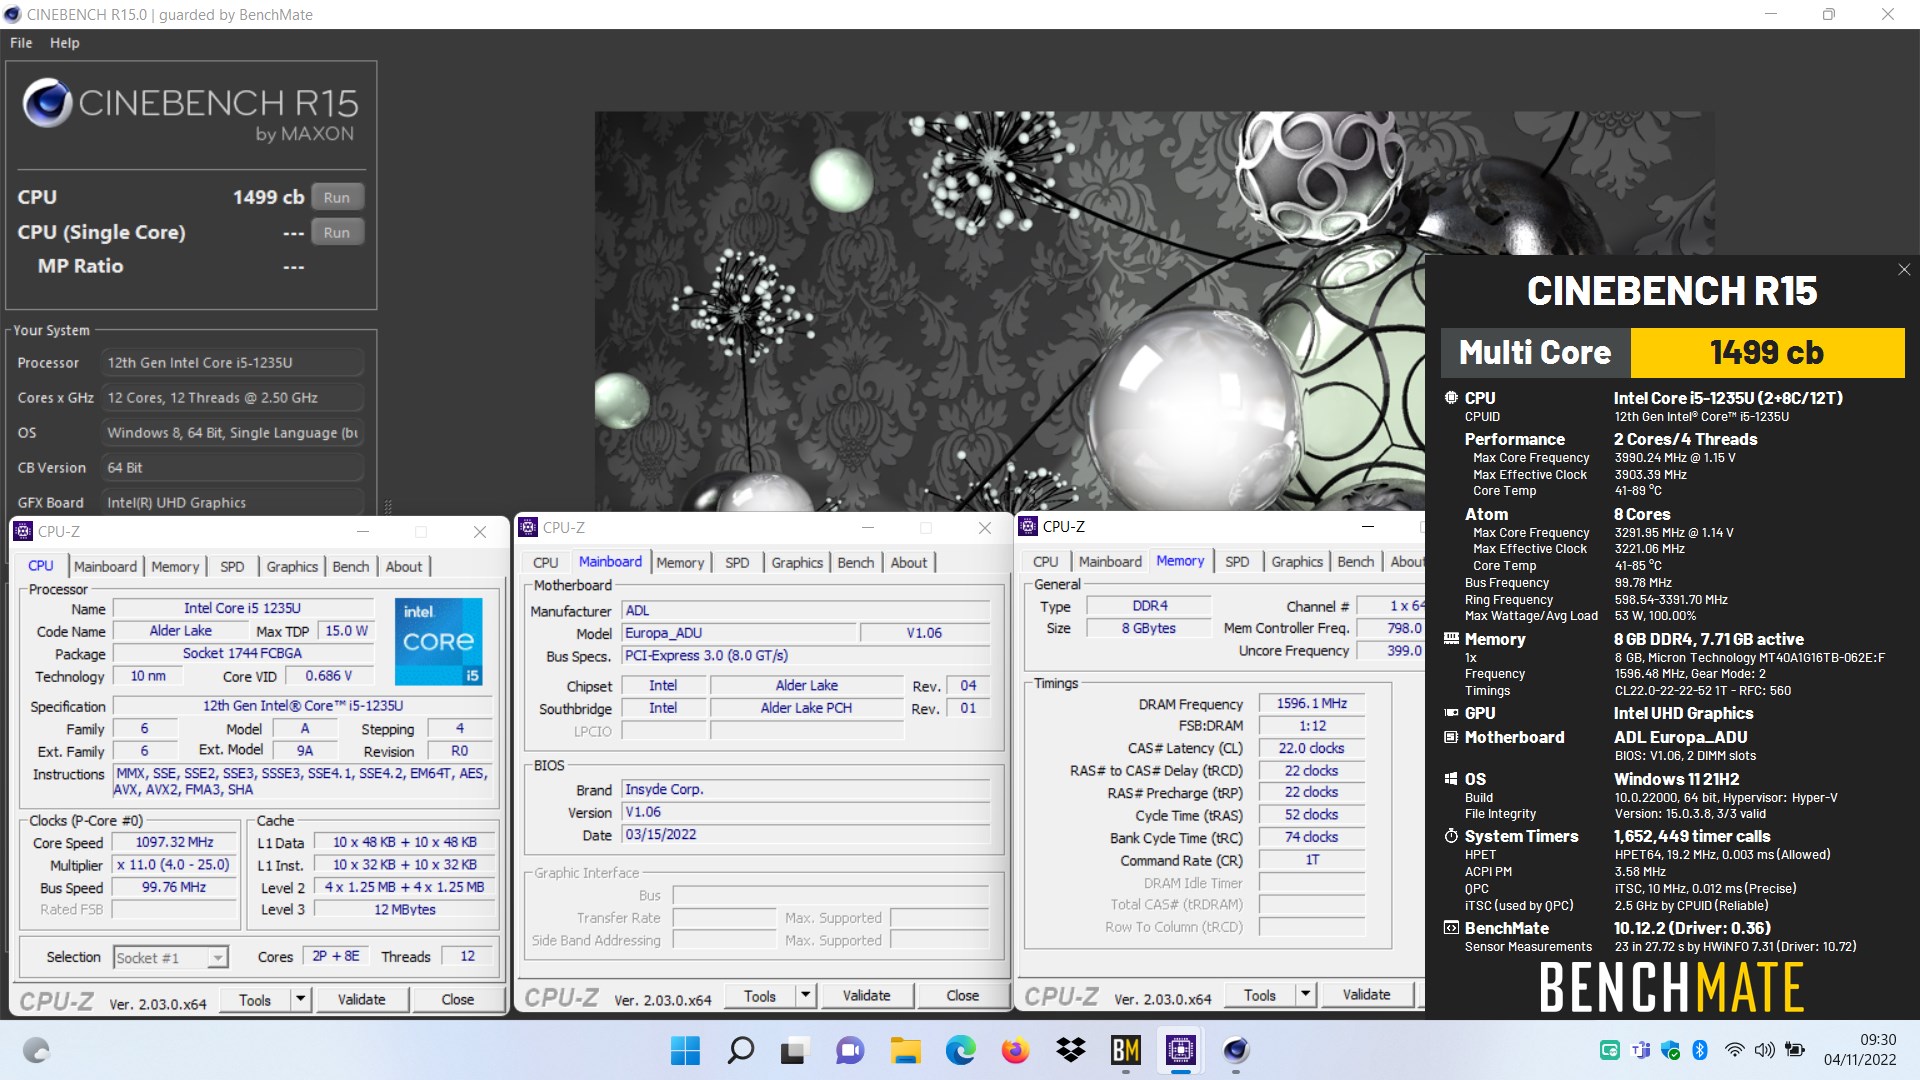
Task: Switch to CPU-Z taskbar icon
Action: coord(1181,1050)
